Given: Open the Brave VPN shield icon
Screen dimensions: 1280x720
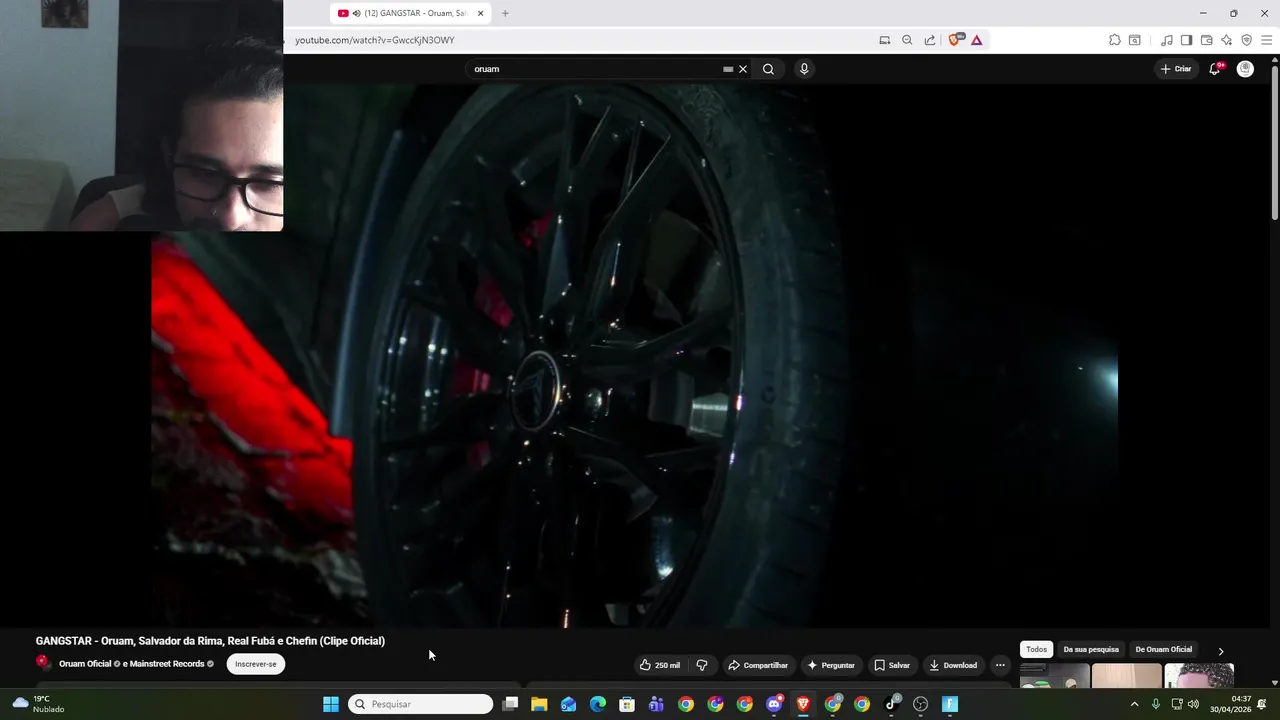Looking at the screenshot, I should coord(1246,40).
